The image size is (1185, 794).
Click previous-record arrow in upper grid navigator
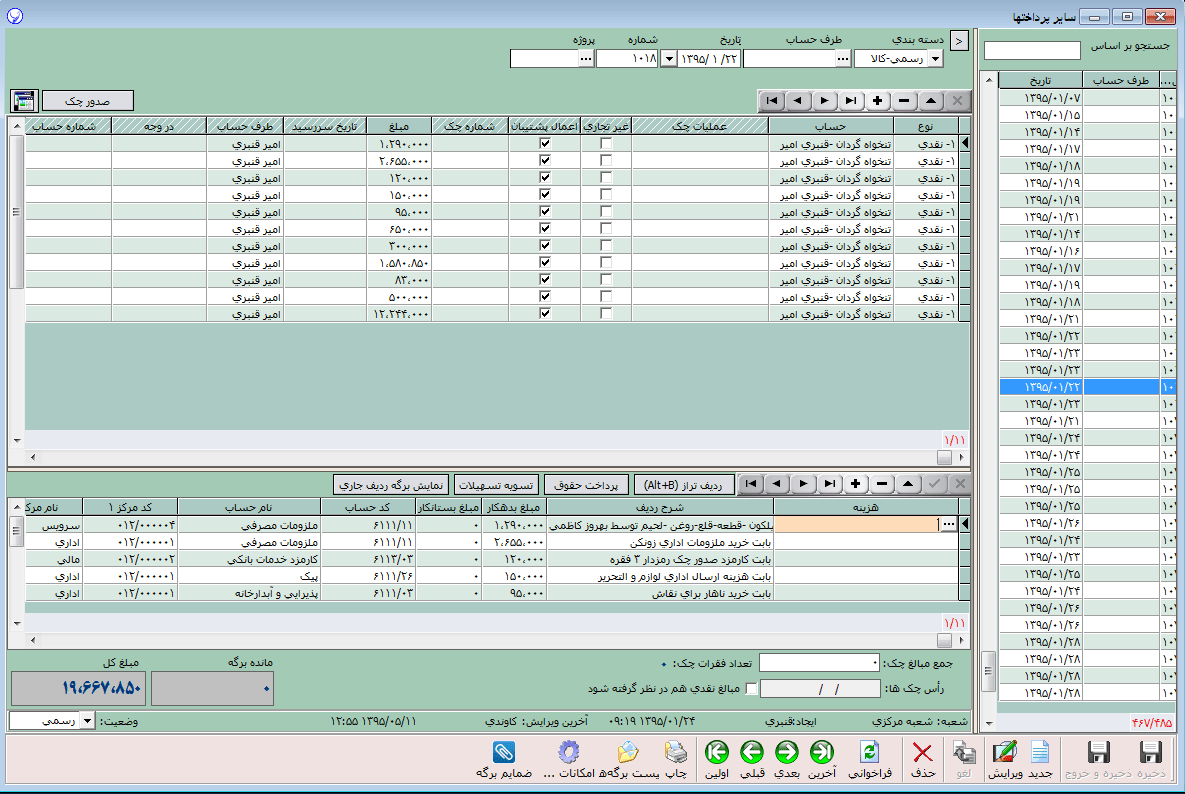click(798, 100)
